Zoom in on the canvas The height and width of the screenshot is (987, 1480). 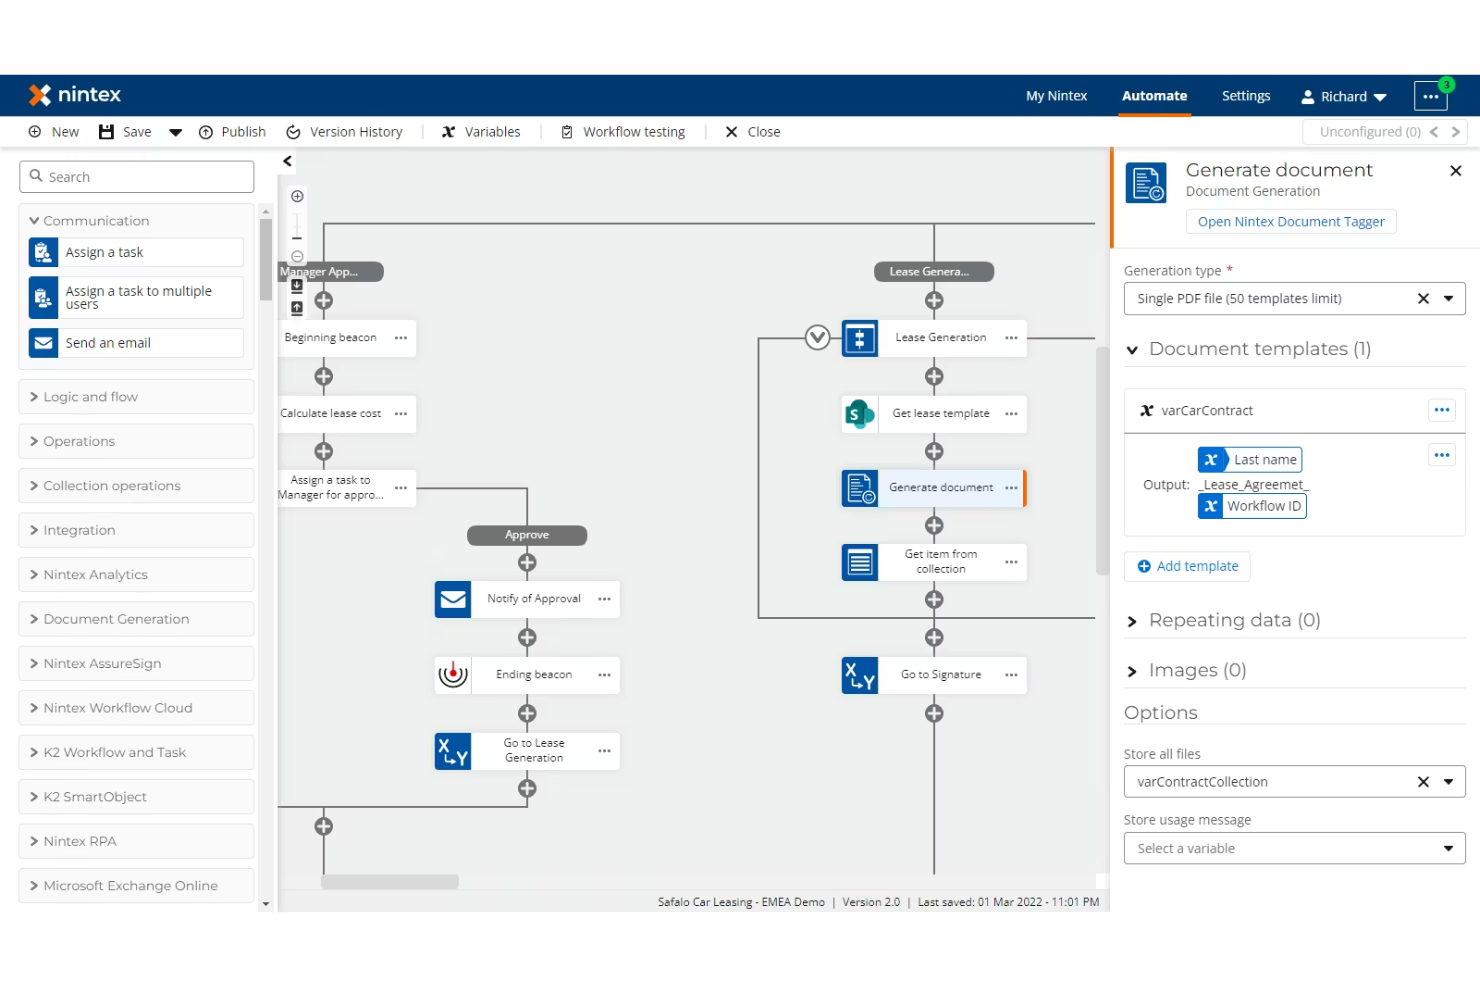click(x=297, y=197)
